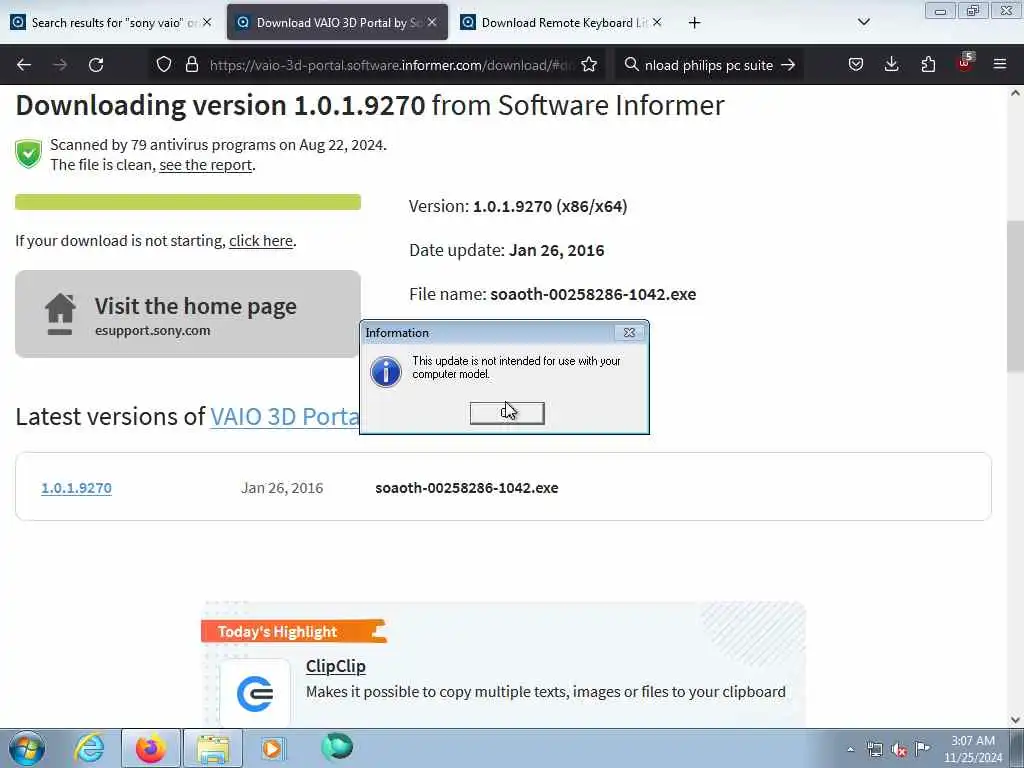
Task: Close the Information dialog
Action: [x=630, y=332]
